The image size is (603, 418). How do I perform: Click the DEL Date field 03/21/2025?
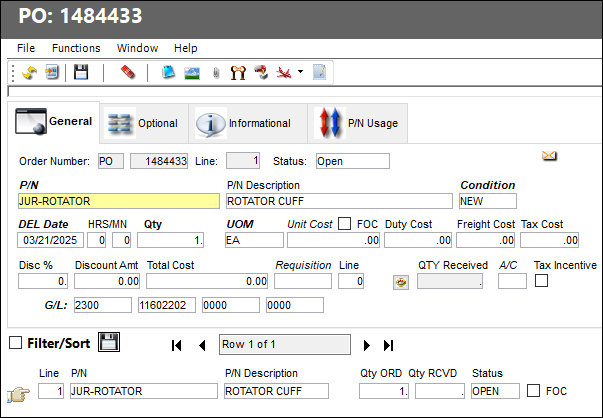tap(50, 240)
